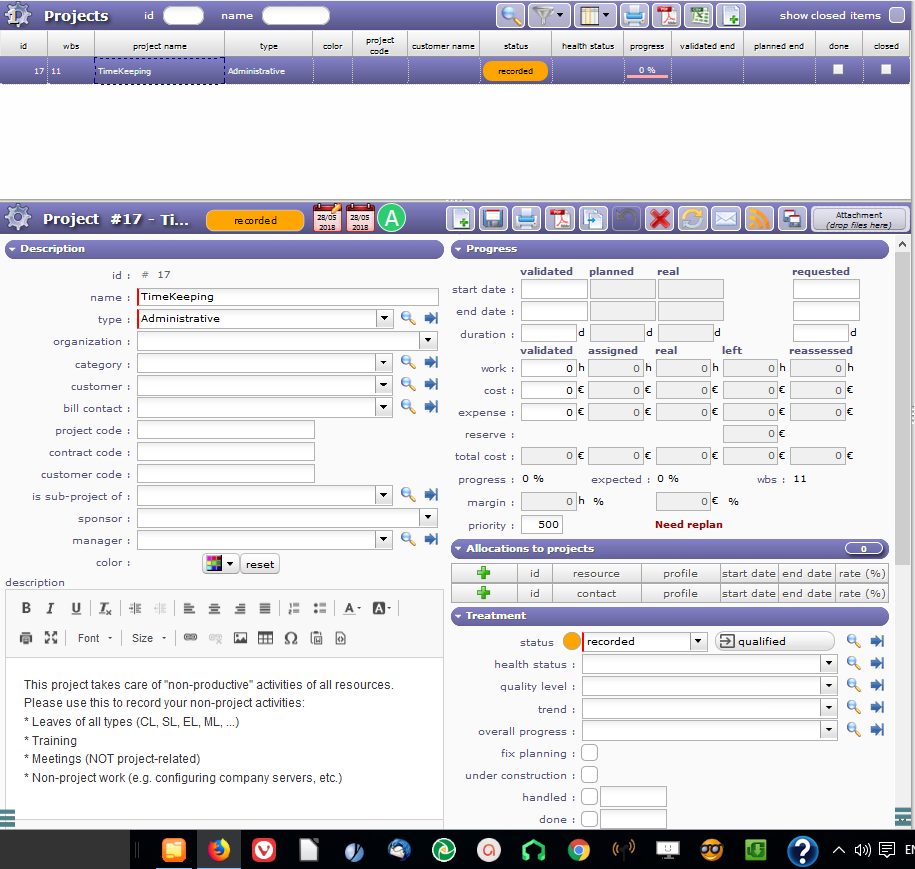Click the qualified status transition button
This screenshot has width=915, height=869.
(774, 642)
